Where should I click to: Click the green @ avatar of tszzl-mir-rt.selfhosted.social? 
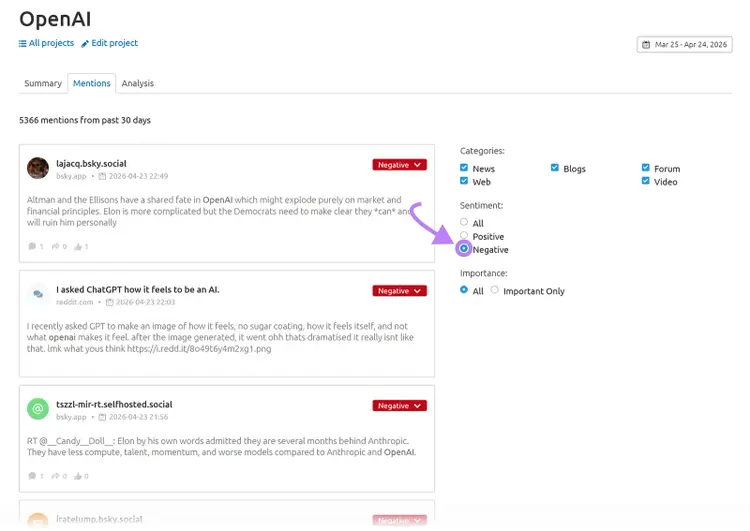click(38, 409)
